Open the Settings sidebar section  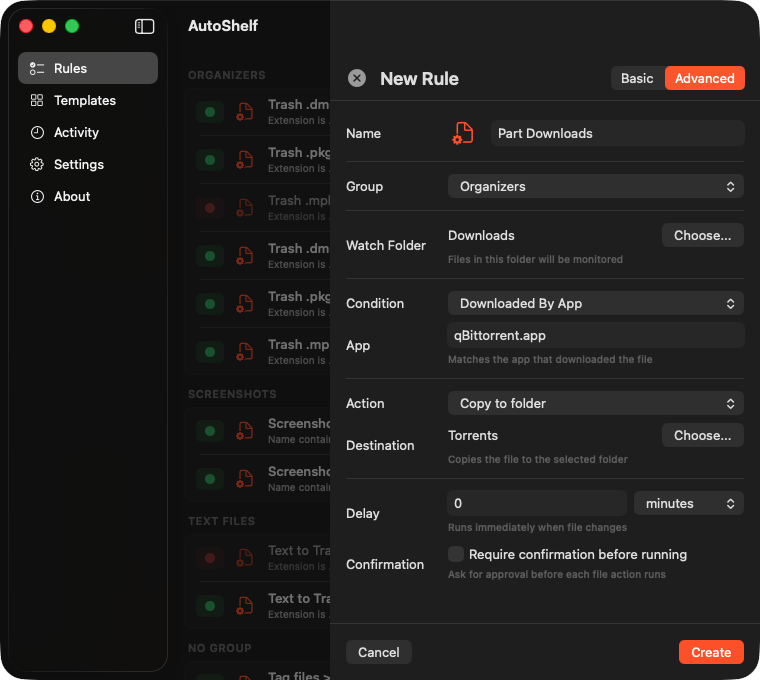[88, 164]
